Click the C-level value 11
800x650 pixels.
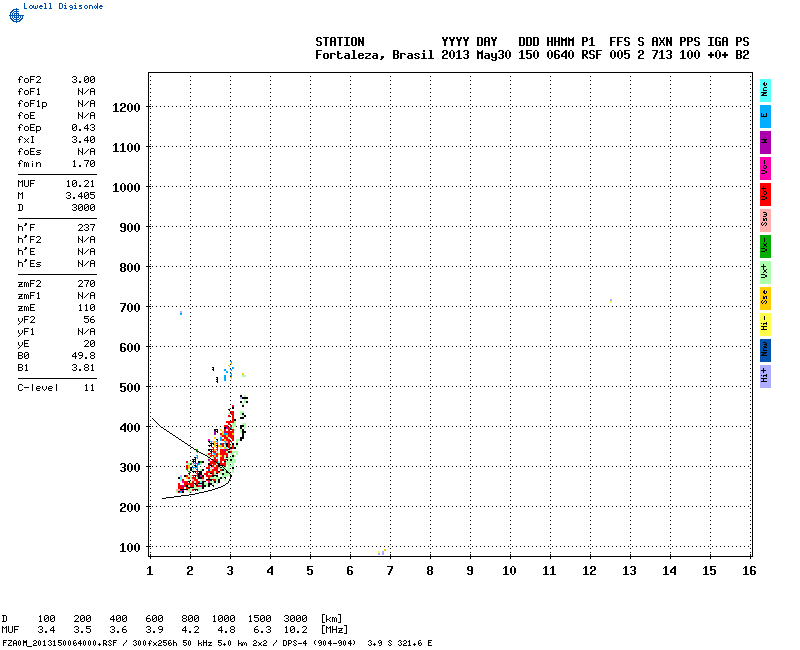pos(89,388)
